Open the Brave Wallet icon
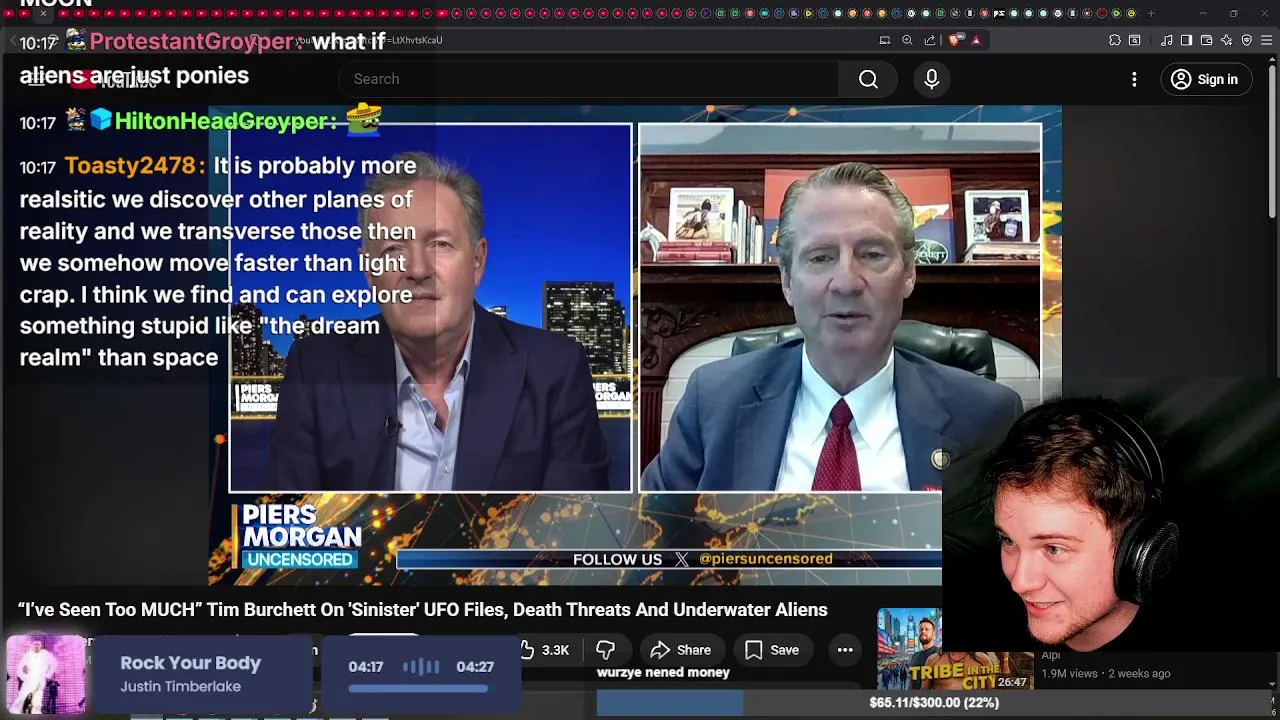 click(1206, 40)
